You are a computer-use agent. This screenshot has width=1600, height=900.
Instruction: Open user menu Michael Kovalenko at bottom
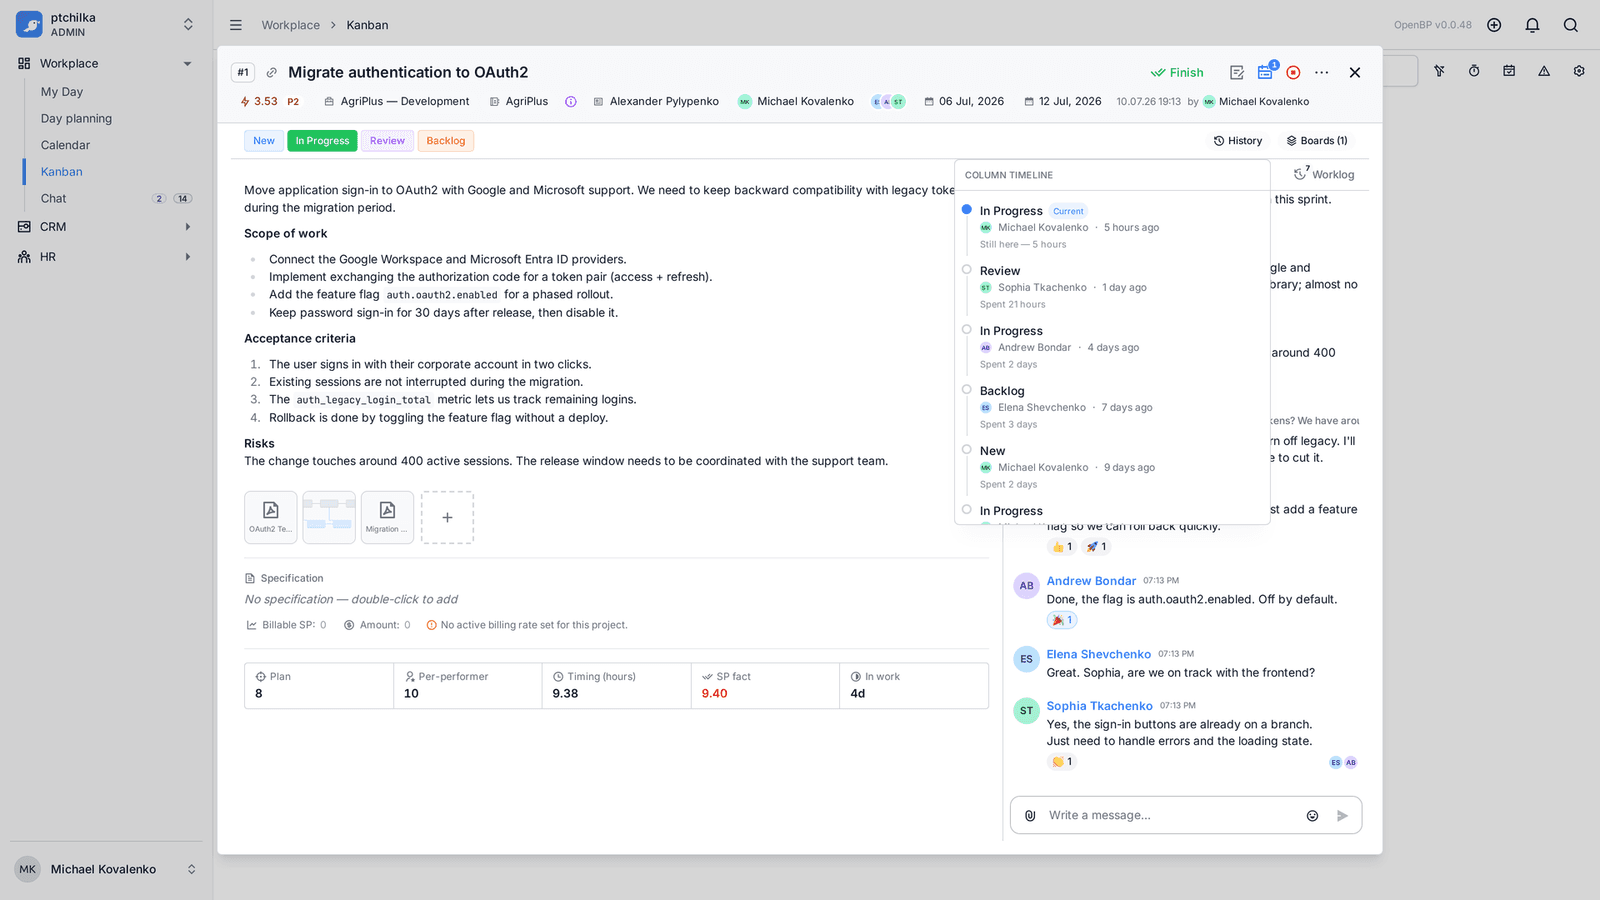106,869
